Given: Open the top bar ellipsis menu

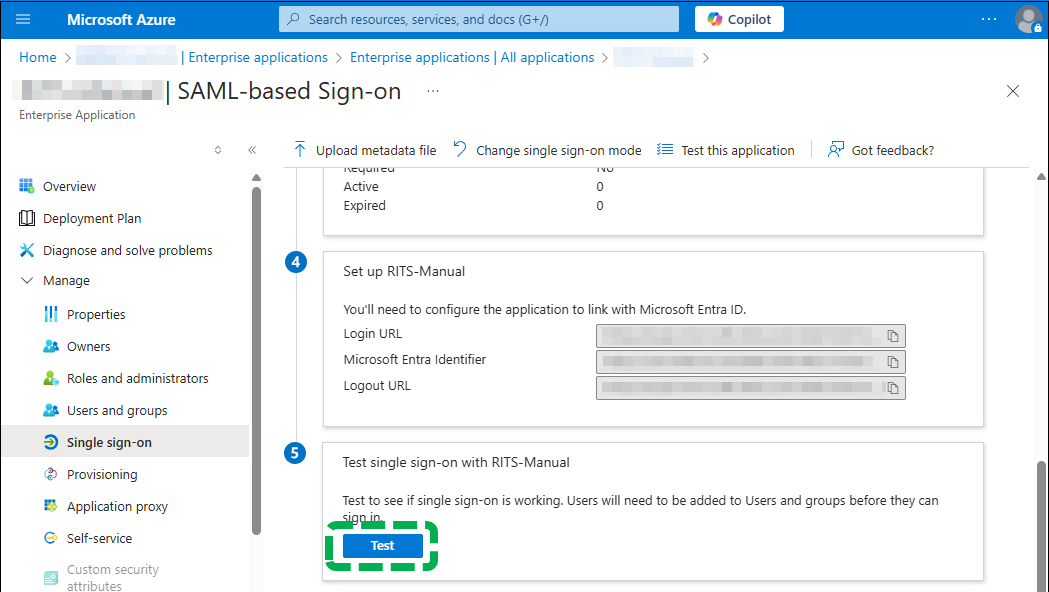Looking at the screenshot, I should click(x=988, y=19).
